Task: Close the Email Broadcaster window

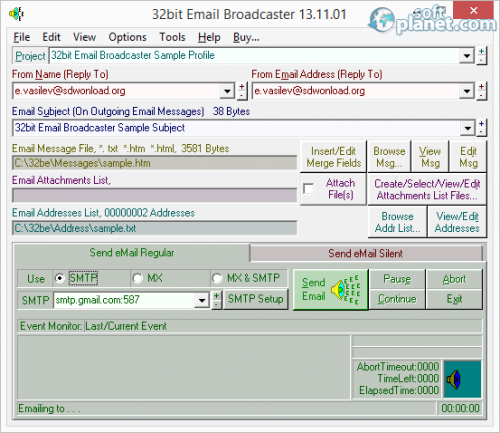Action: [x=474, y=11]
